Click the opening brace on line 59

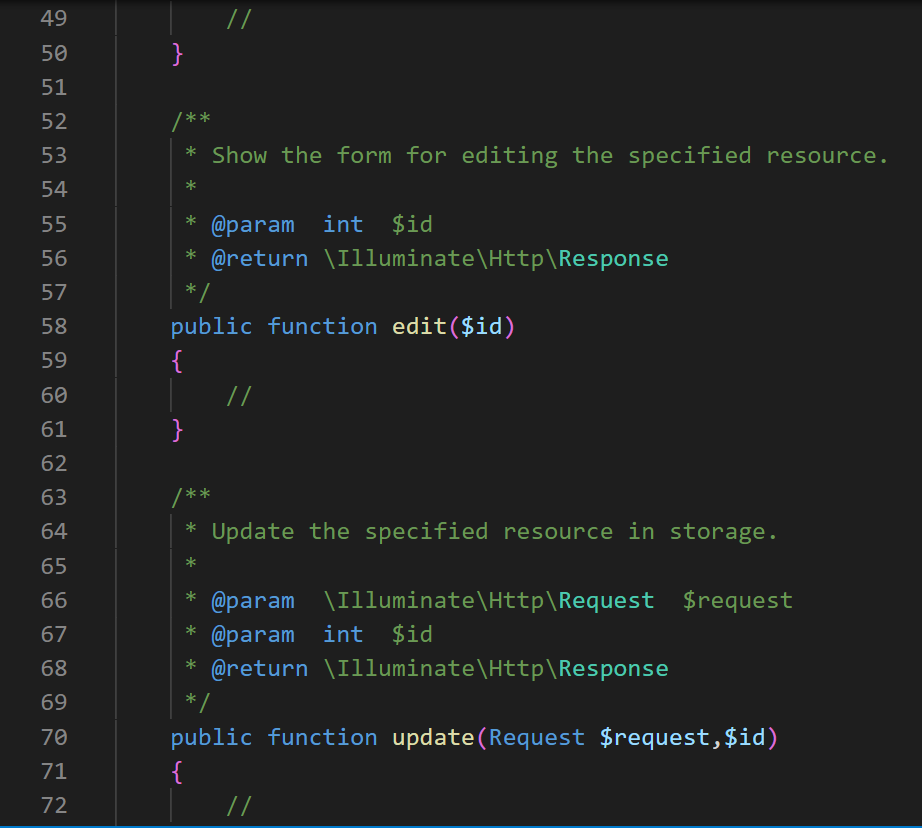pyautogui.click(x=177, y=361)
